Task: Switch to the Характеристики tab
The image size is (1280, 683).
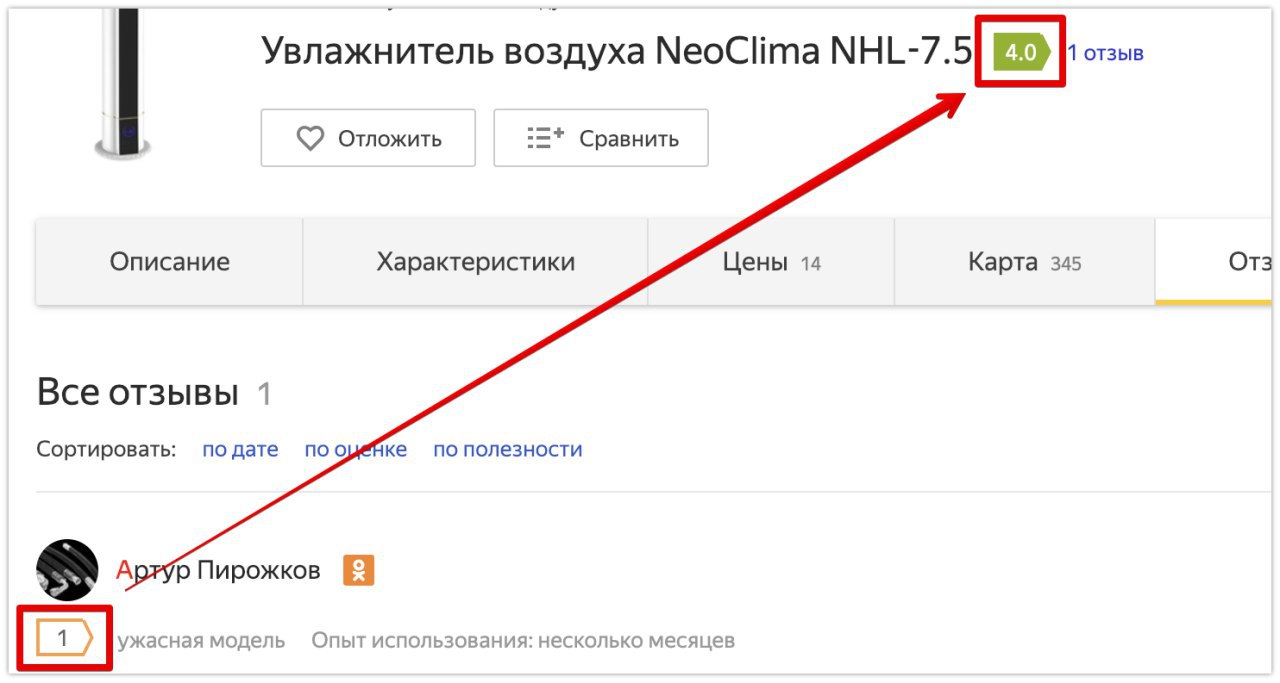Action: click(x=476, y=262)
